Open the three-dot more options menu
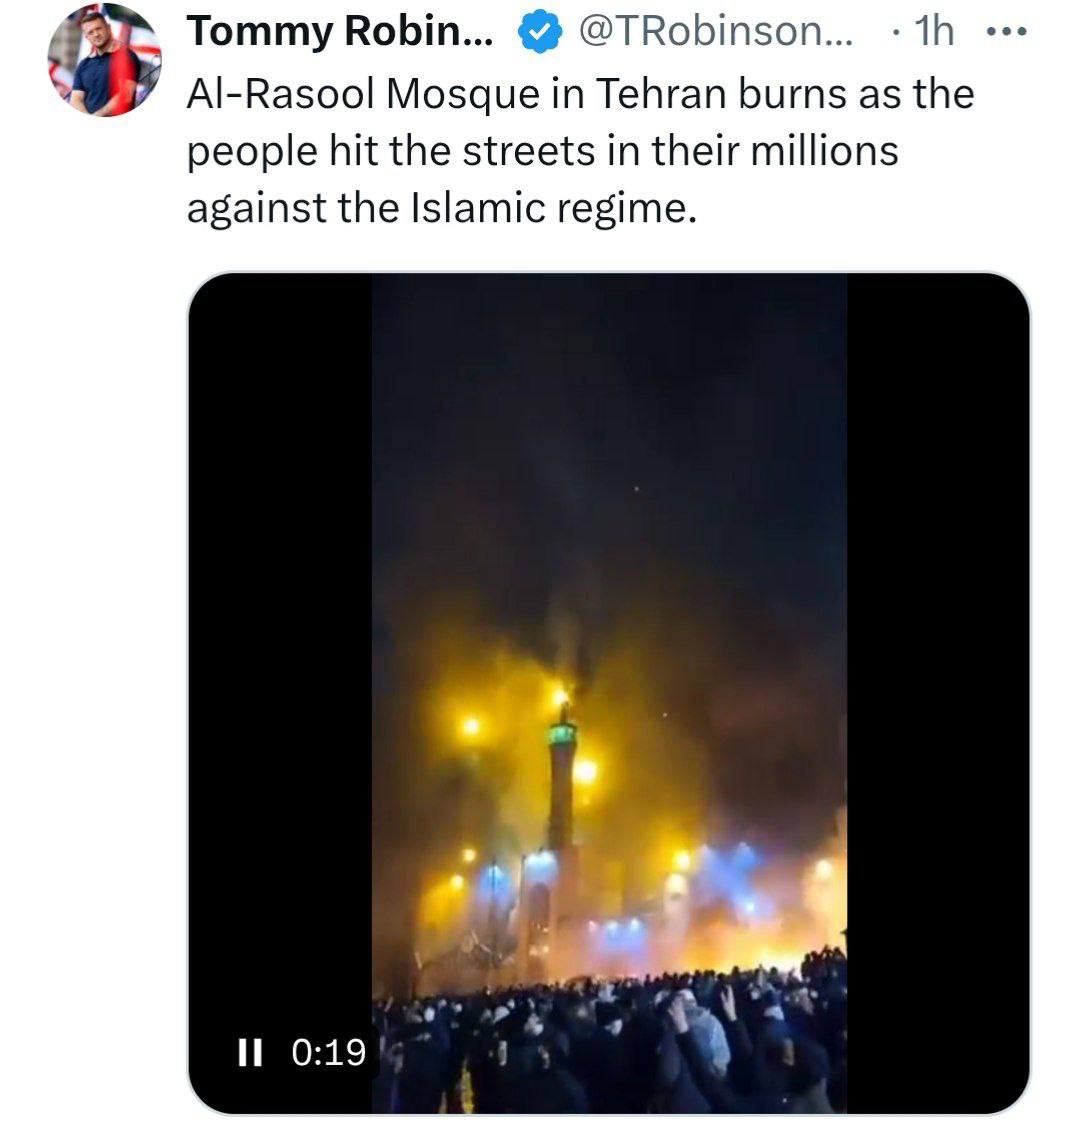 (1007, 32)
